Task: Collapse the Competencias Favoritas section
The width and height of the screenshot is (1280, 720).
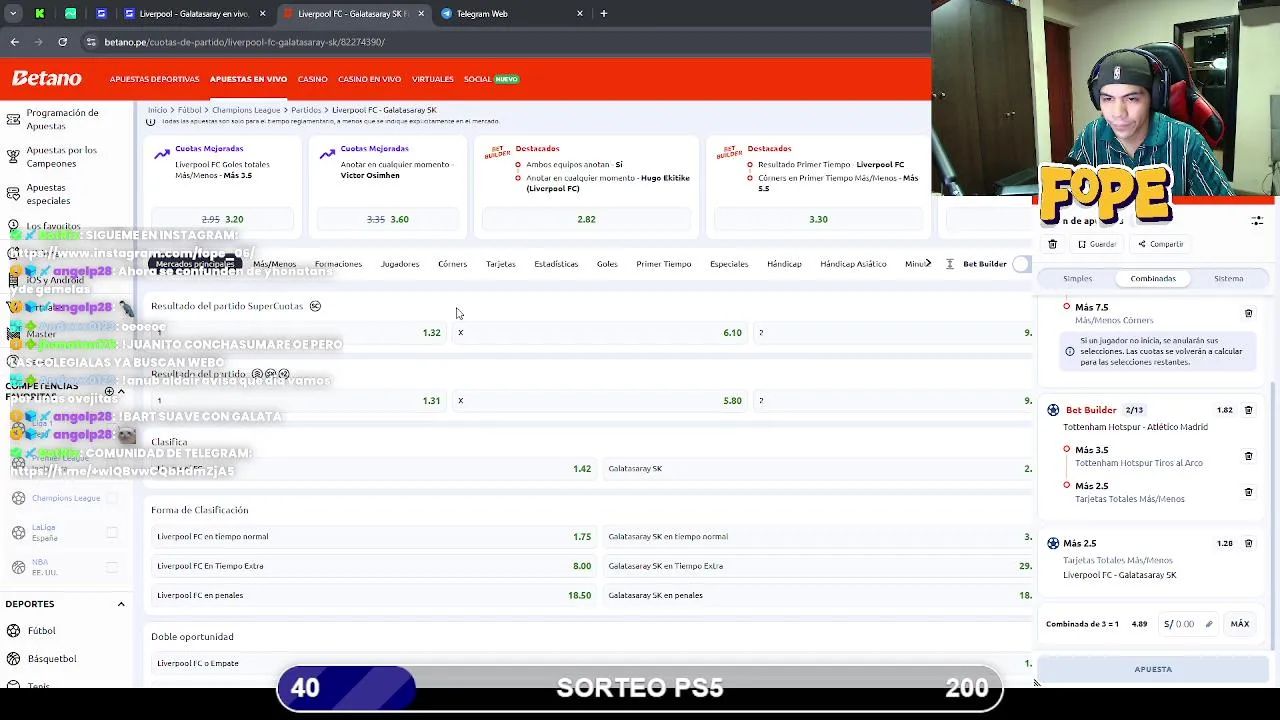Action: (121, 391)
